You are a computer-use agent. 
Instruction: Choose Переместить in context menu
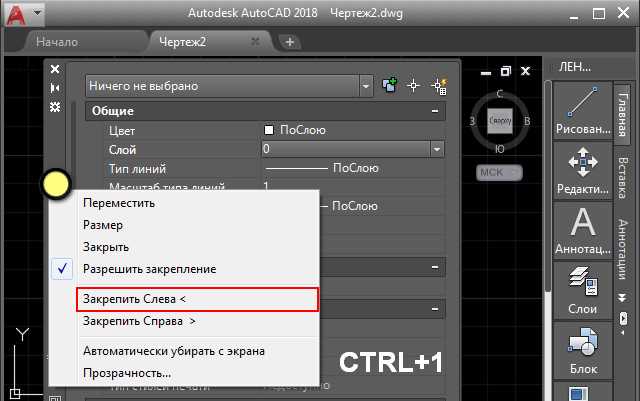pyautogui.click(x=119, y=203)
